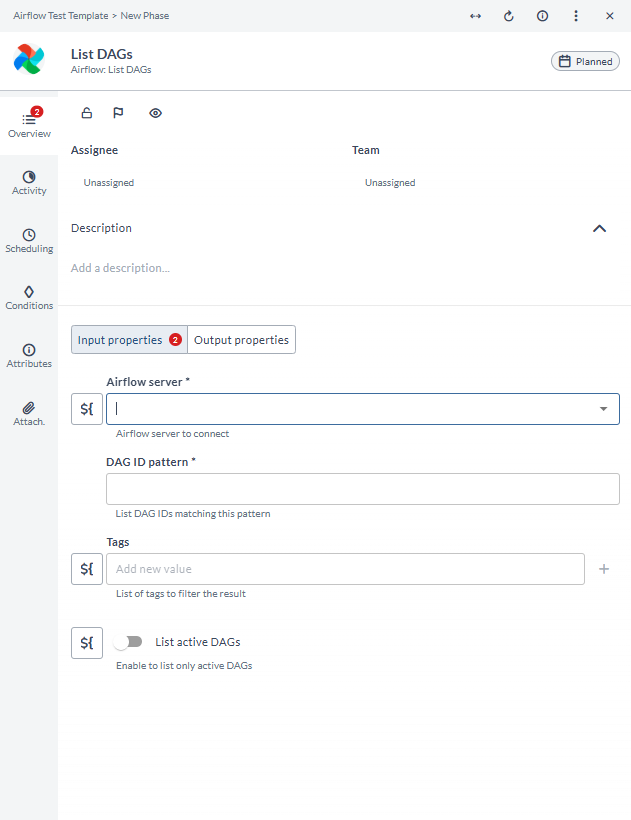
Task: Click the Airflow Test Template breadcrumb
Action: tap(61, 16)
